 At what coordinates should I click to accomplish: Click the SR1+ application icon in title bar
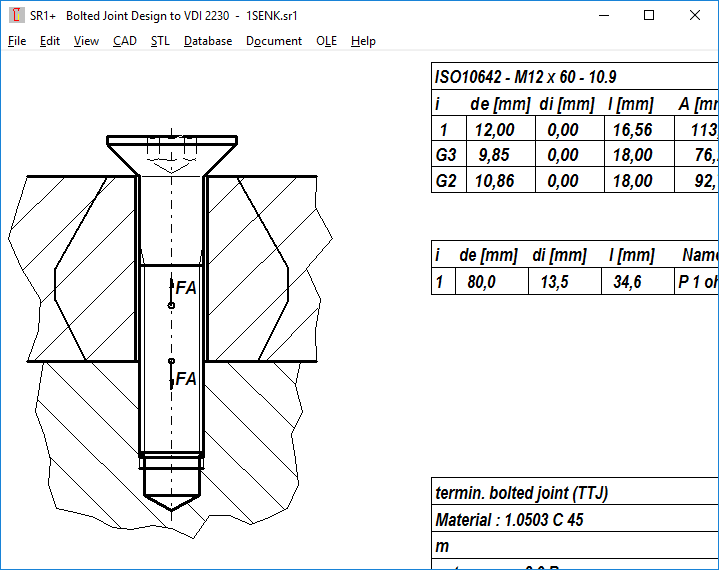(x=16, y=15)
